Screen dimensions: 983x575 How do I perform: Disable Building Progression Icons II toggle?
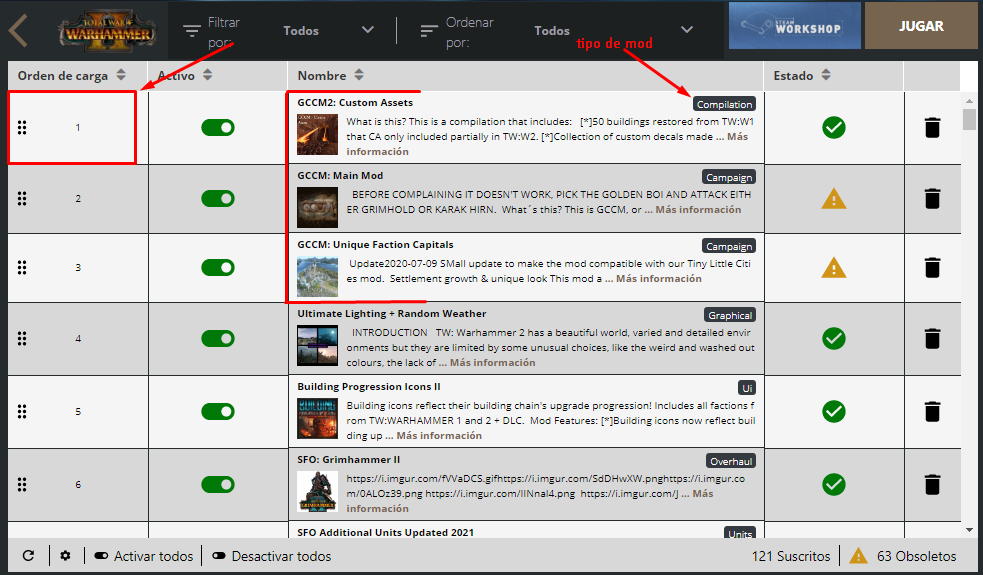218,411
